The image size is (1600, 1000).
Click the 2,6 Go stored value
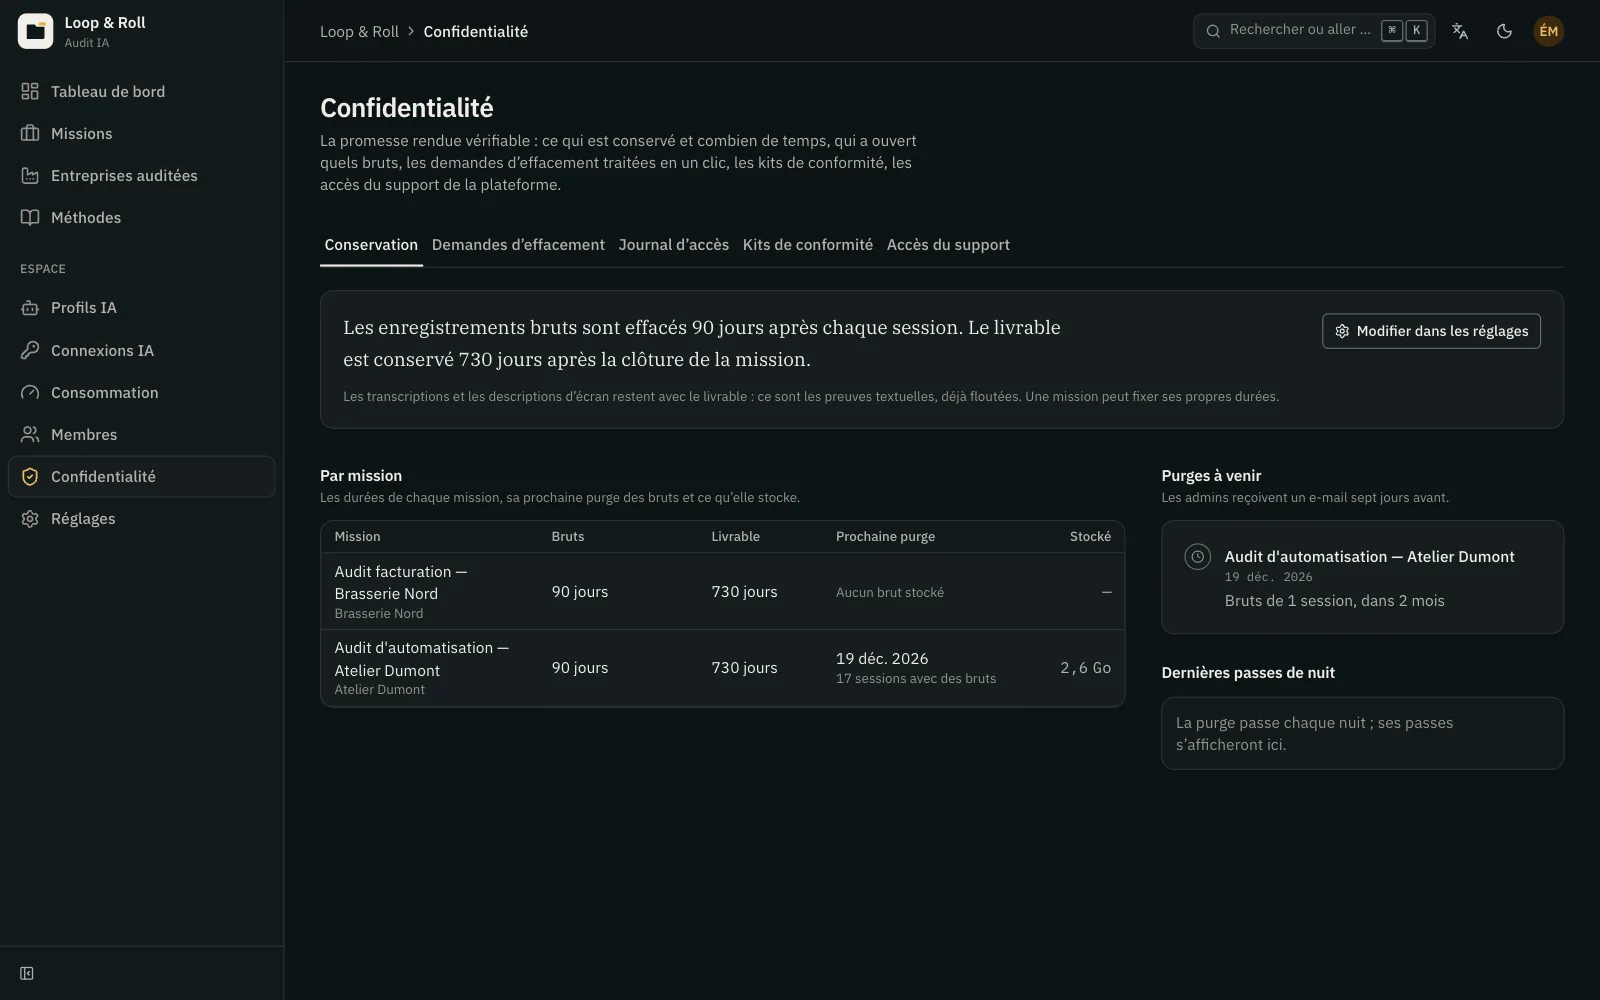click(x=1085, y=668)
